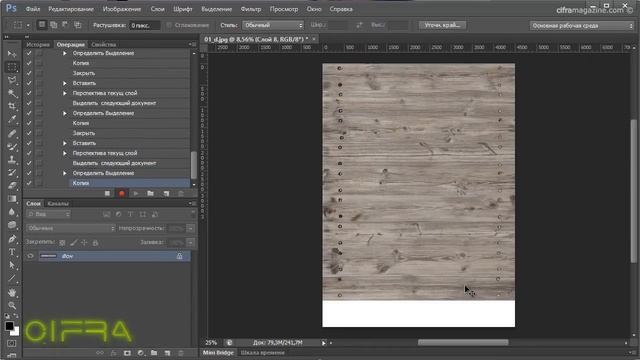Click the Play action button
640x360 pixels.
coord(136,193)
